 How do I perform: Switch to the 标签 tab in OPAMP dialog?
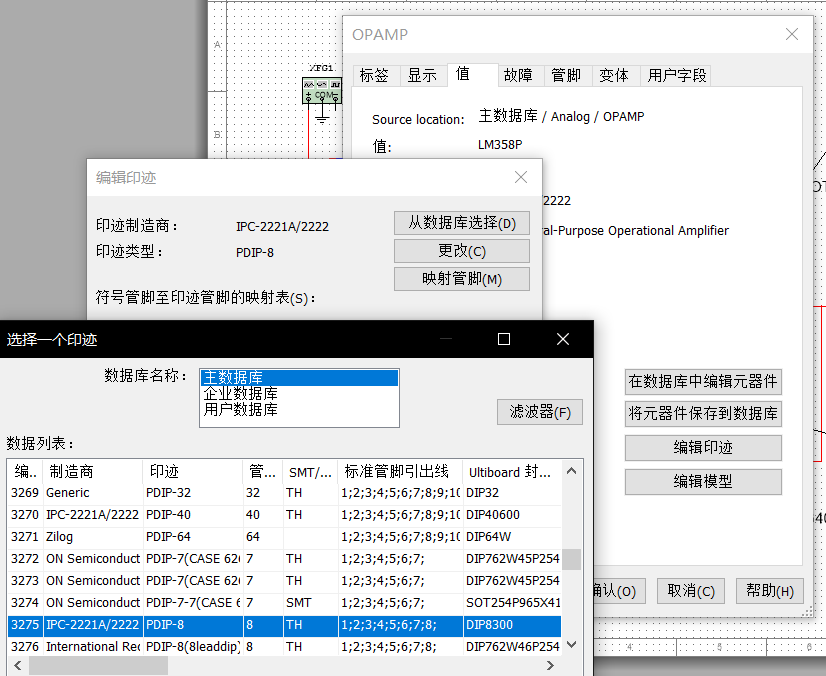pos(375,75)
